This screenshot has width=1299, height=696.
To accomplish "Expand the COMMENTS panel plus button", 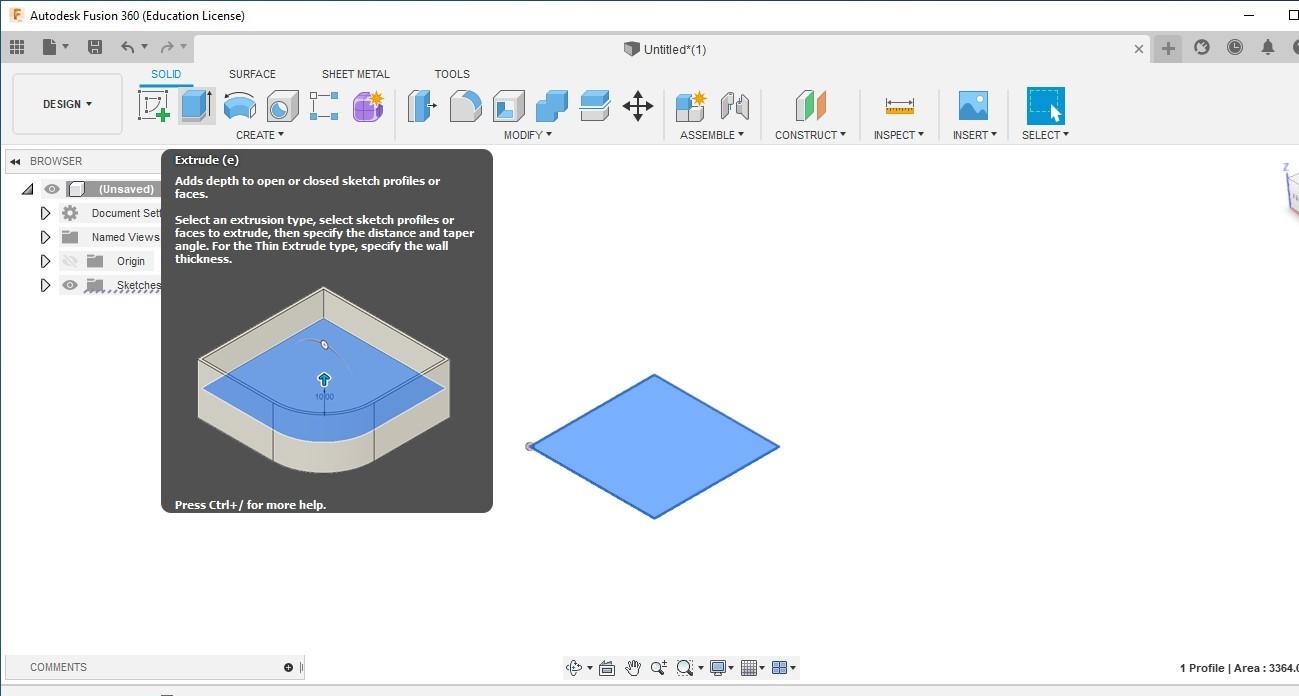I will [288, 667].
